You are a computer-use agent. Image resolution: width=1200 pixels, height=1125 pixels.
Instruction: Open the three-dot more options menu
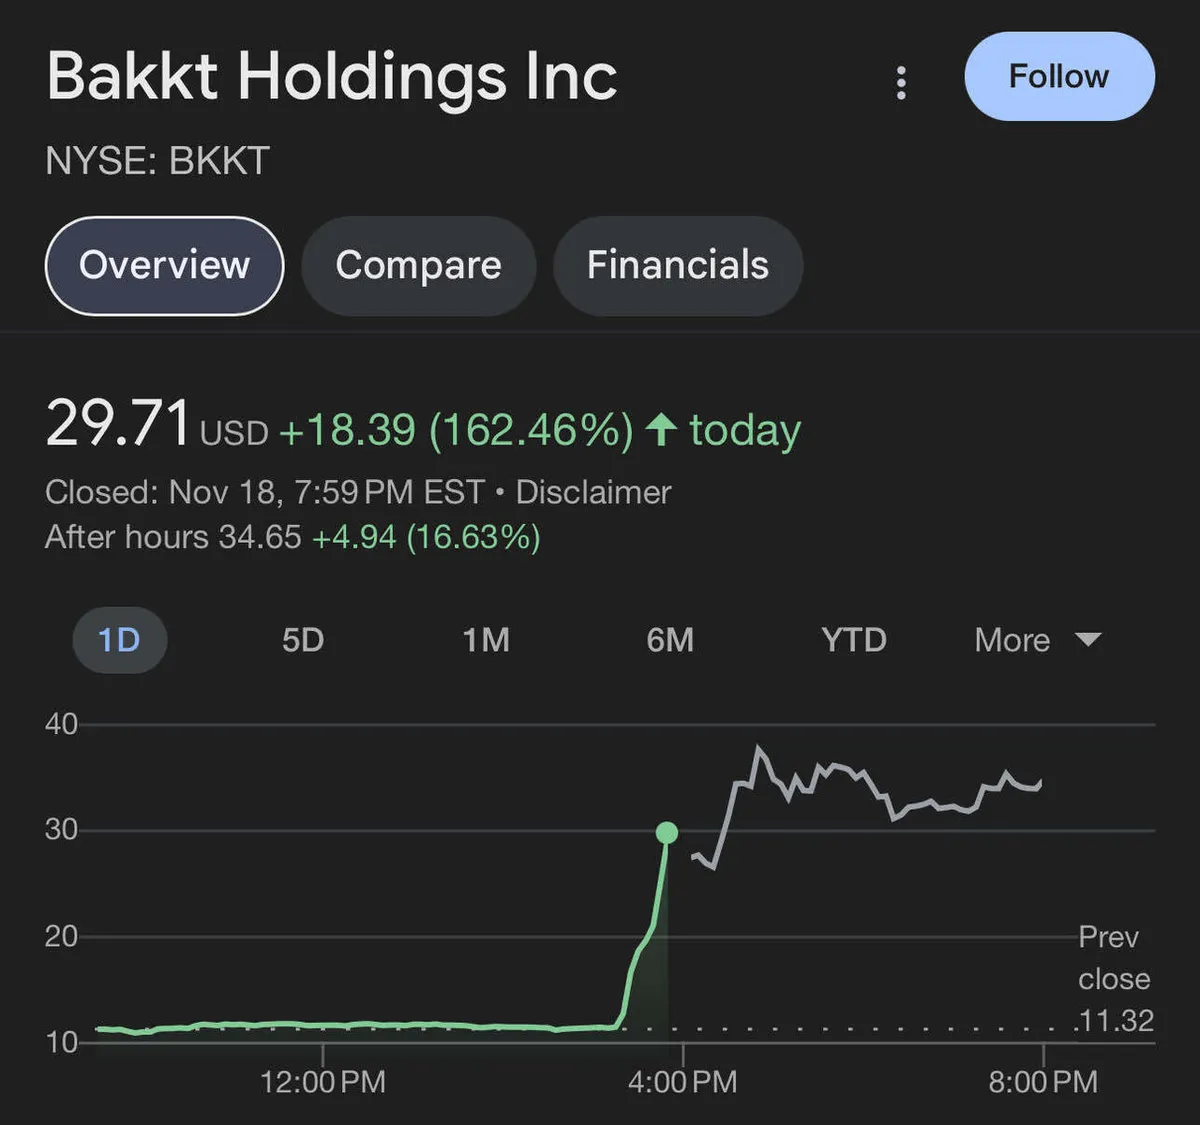(901, 82)
